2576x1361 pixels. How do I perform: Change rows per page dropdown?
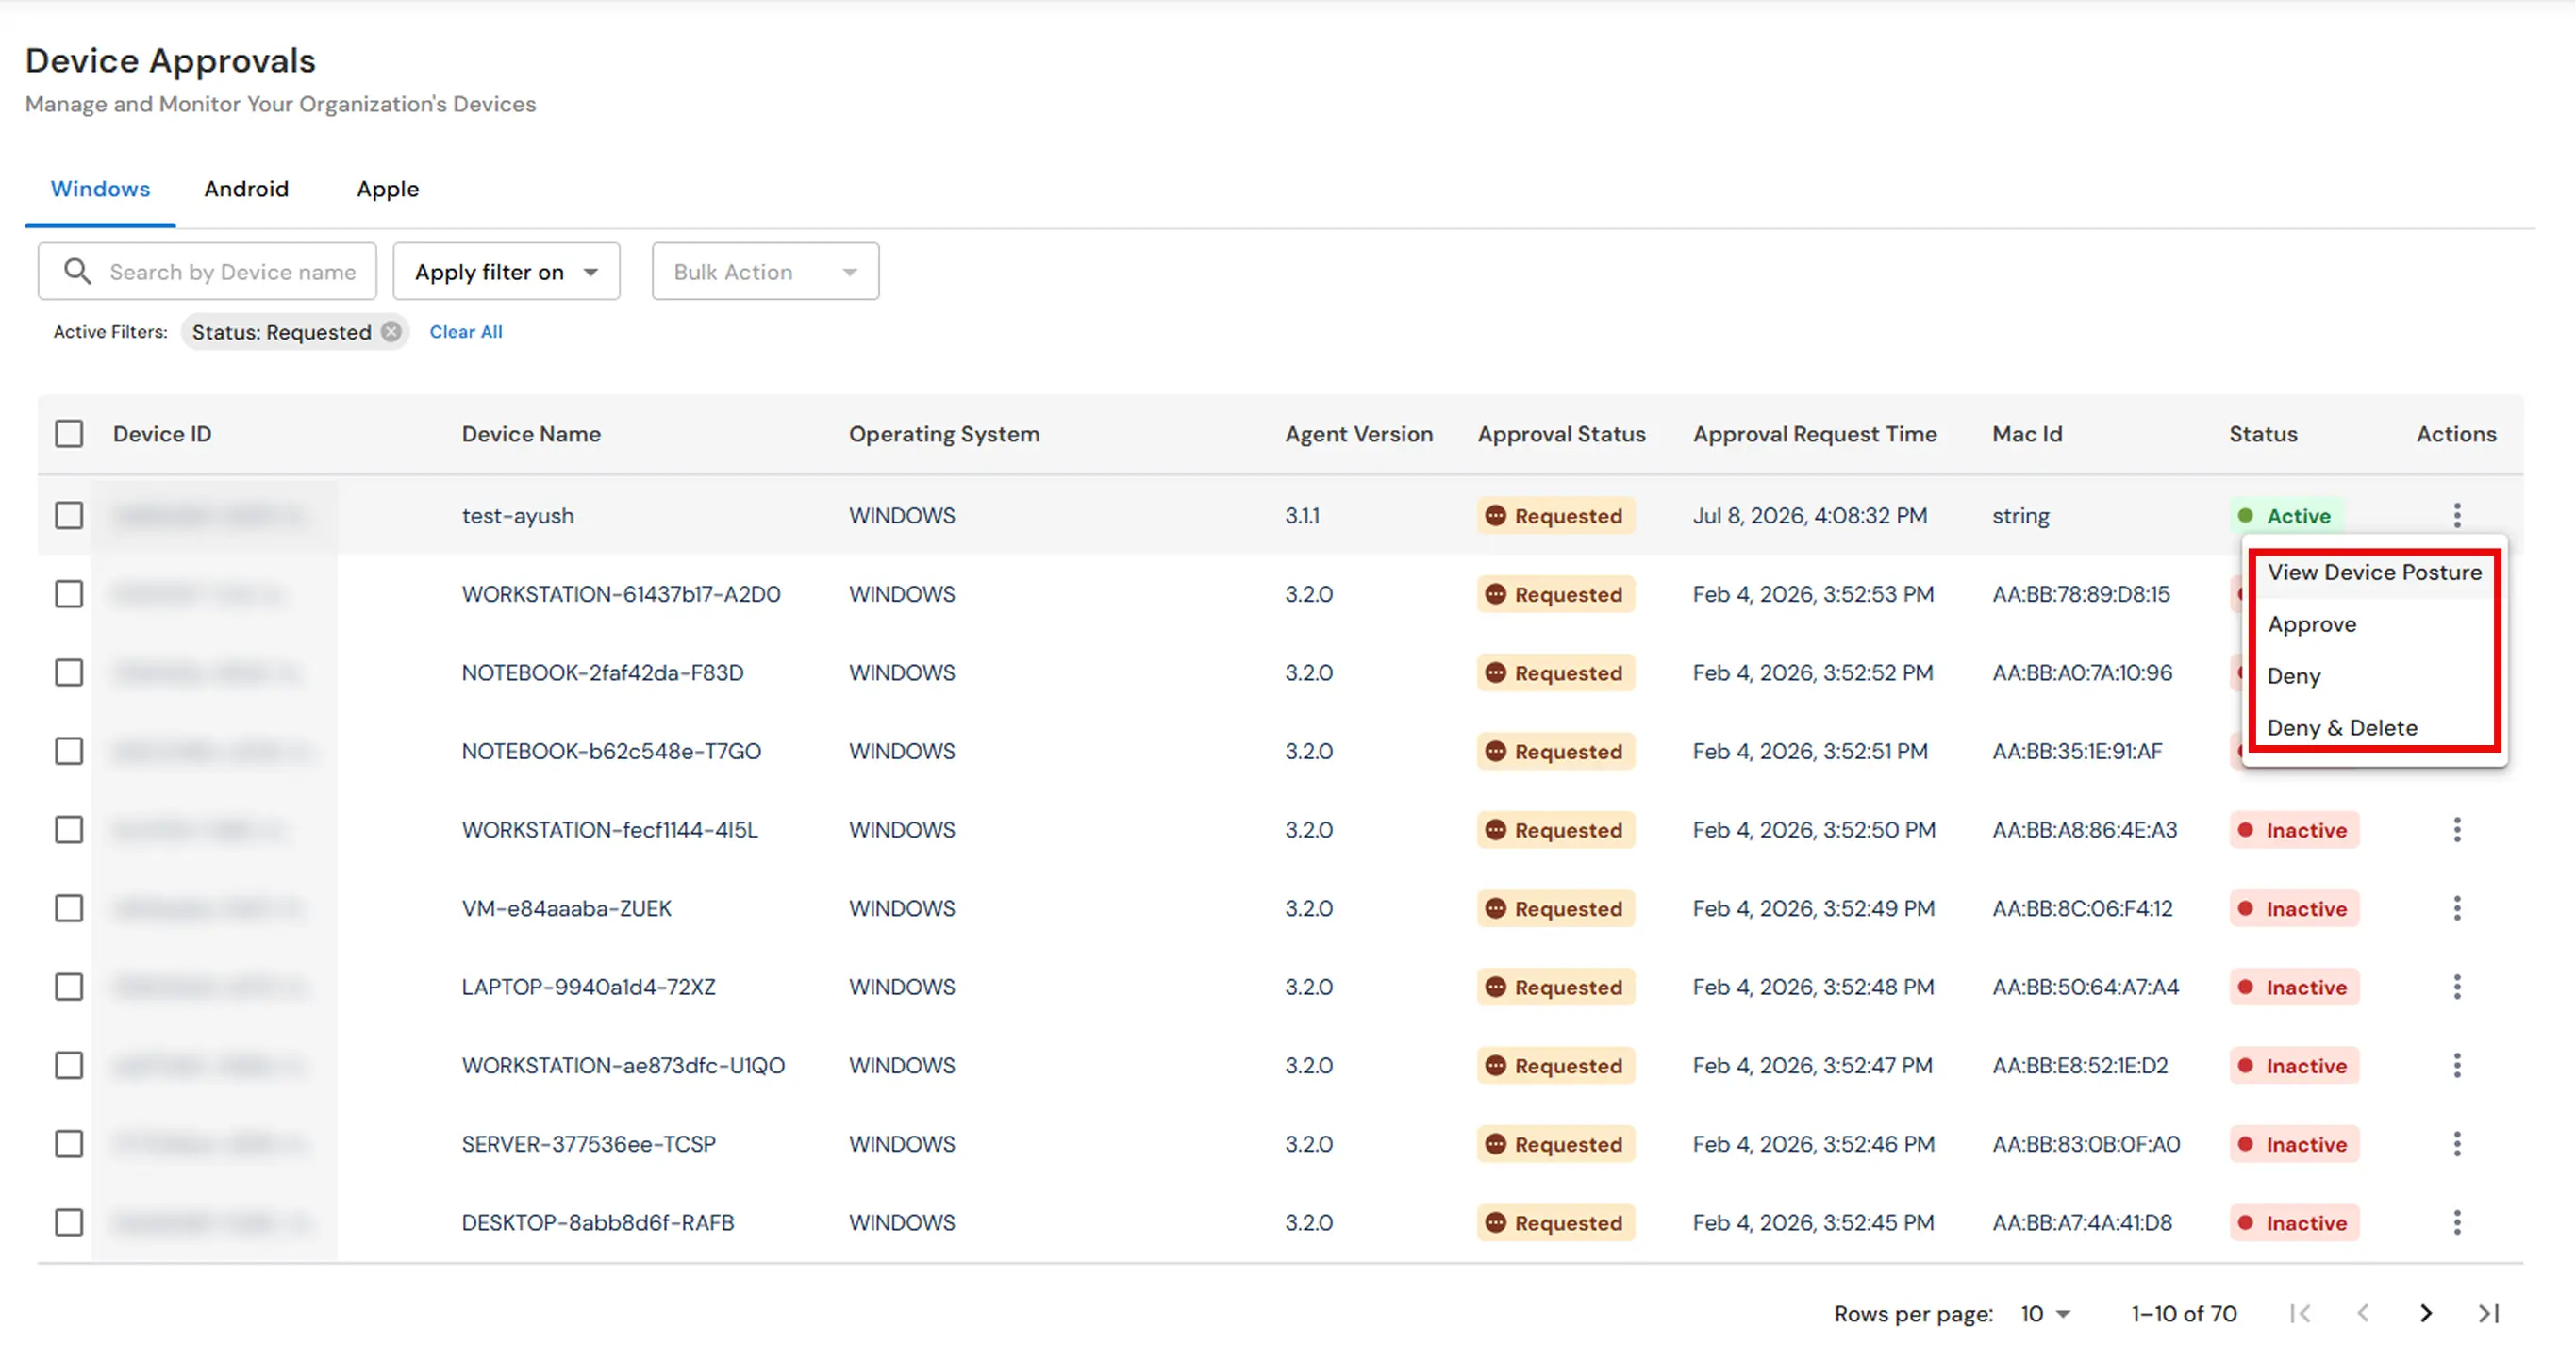(2044, 1313)
